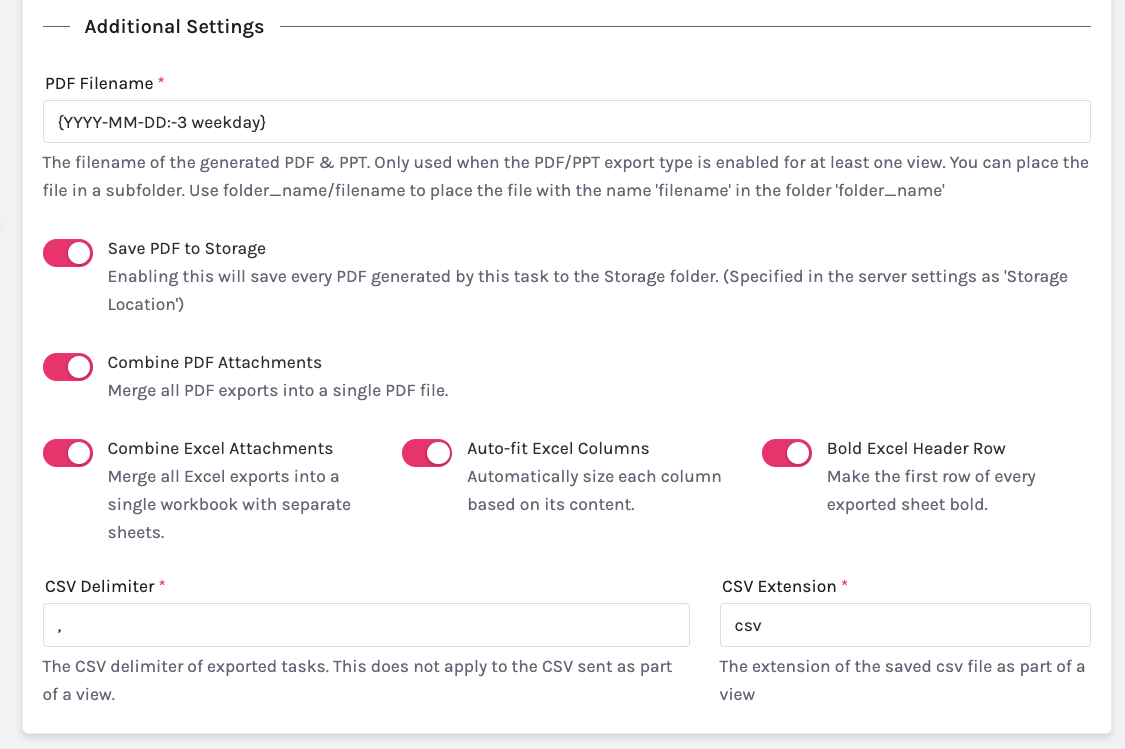Click the "Combine PDF Attachments" label text
Viewport: 1125px width, 749px height.
click(214, 362)
